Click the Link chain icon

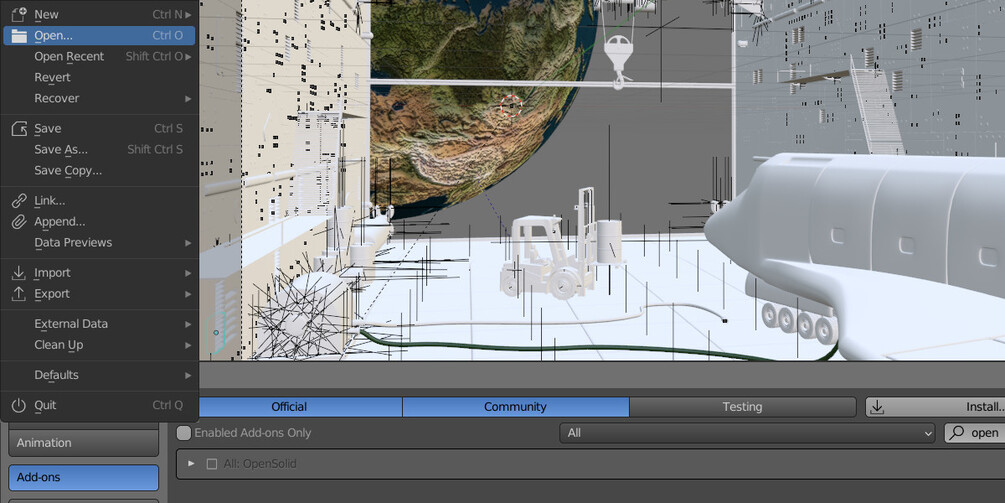click(19, 201)
